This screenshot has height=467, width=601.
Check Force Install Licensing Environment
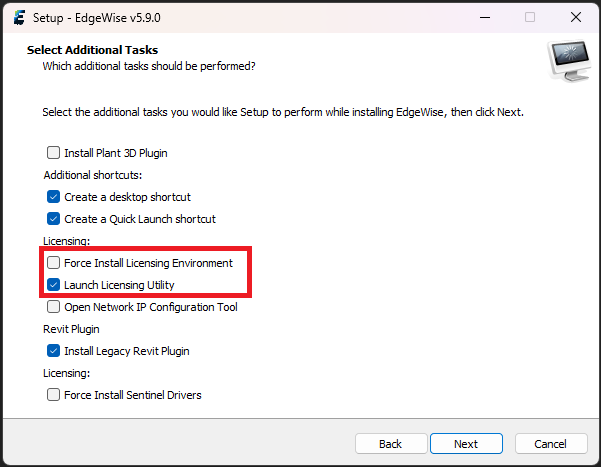click(54, 263)
